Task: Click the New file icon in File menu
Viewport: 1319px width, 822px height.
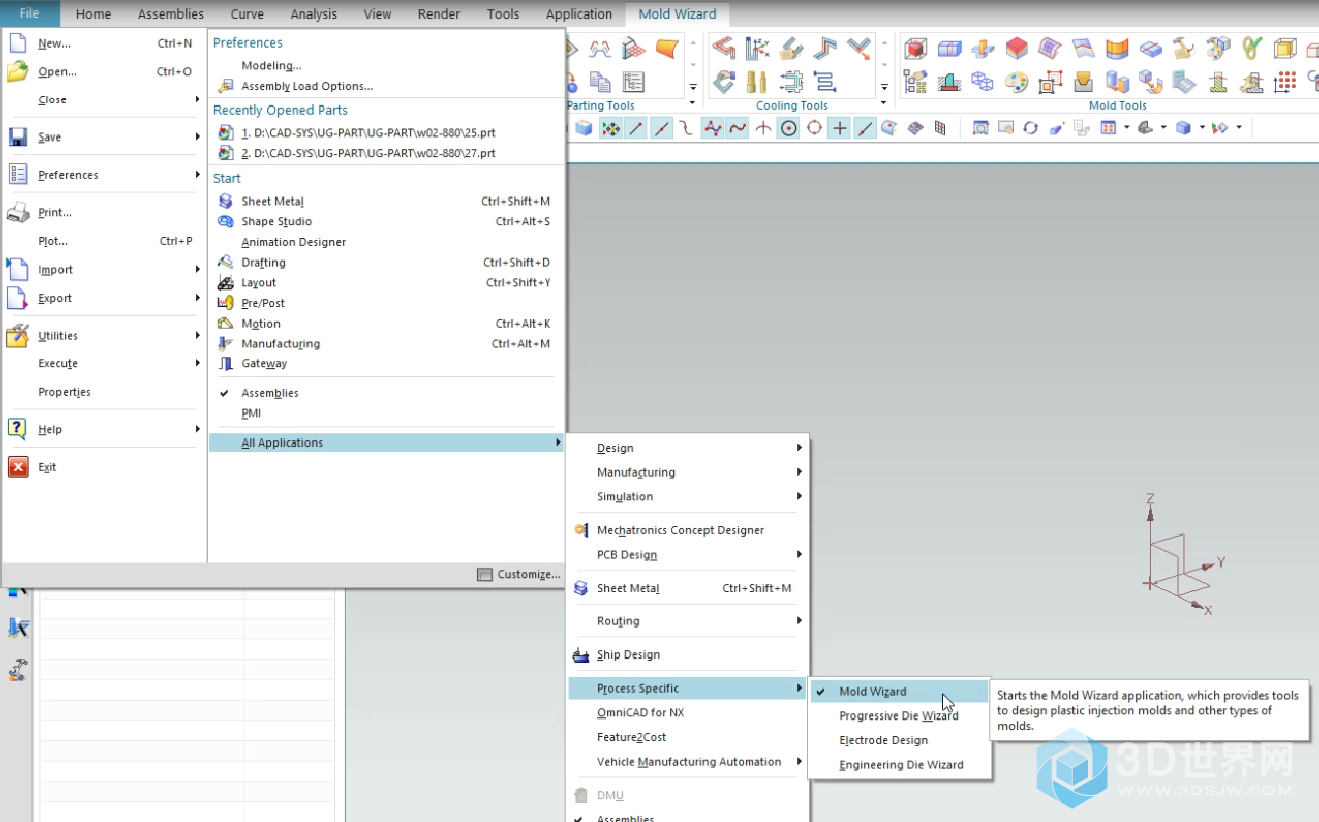Action: coord(18,43)
